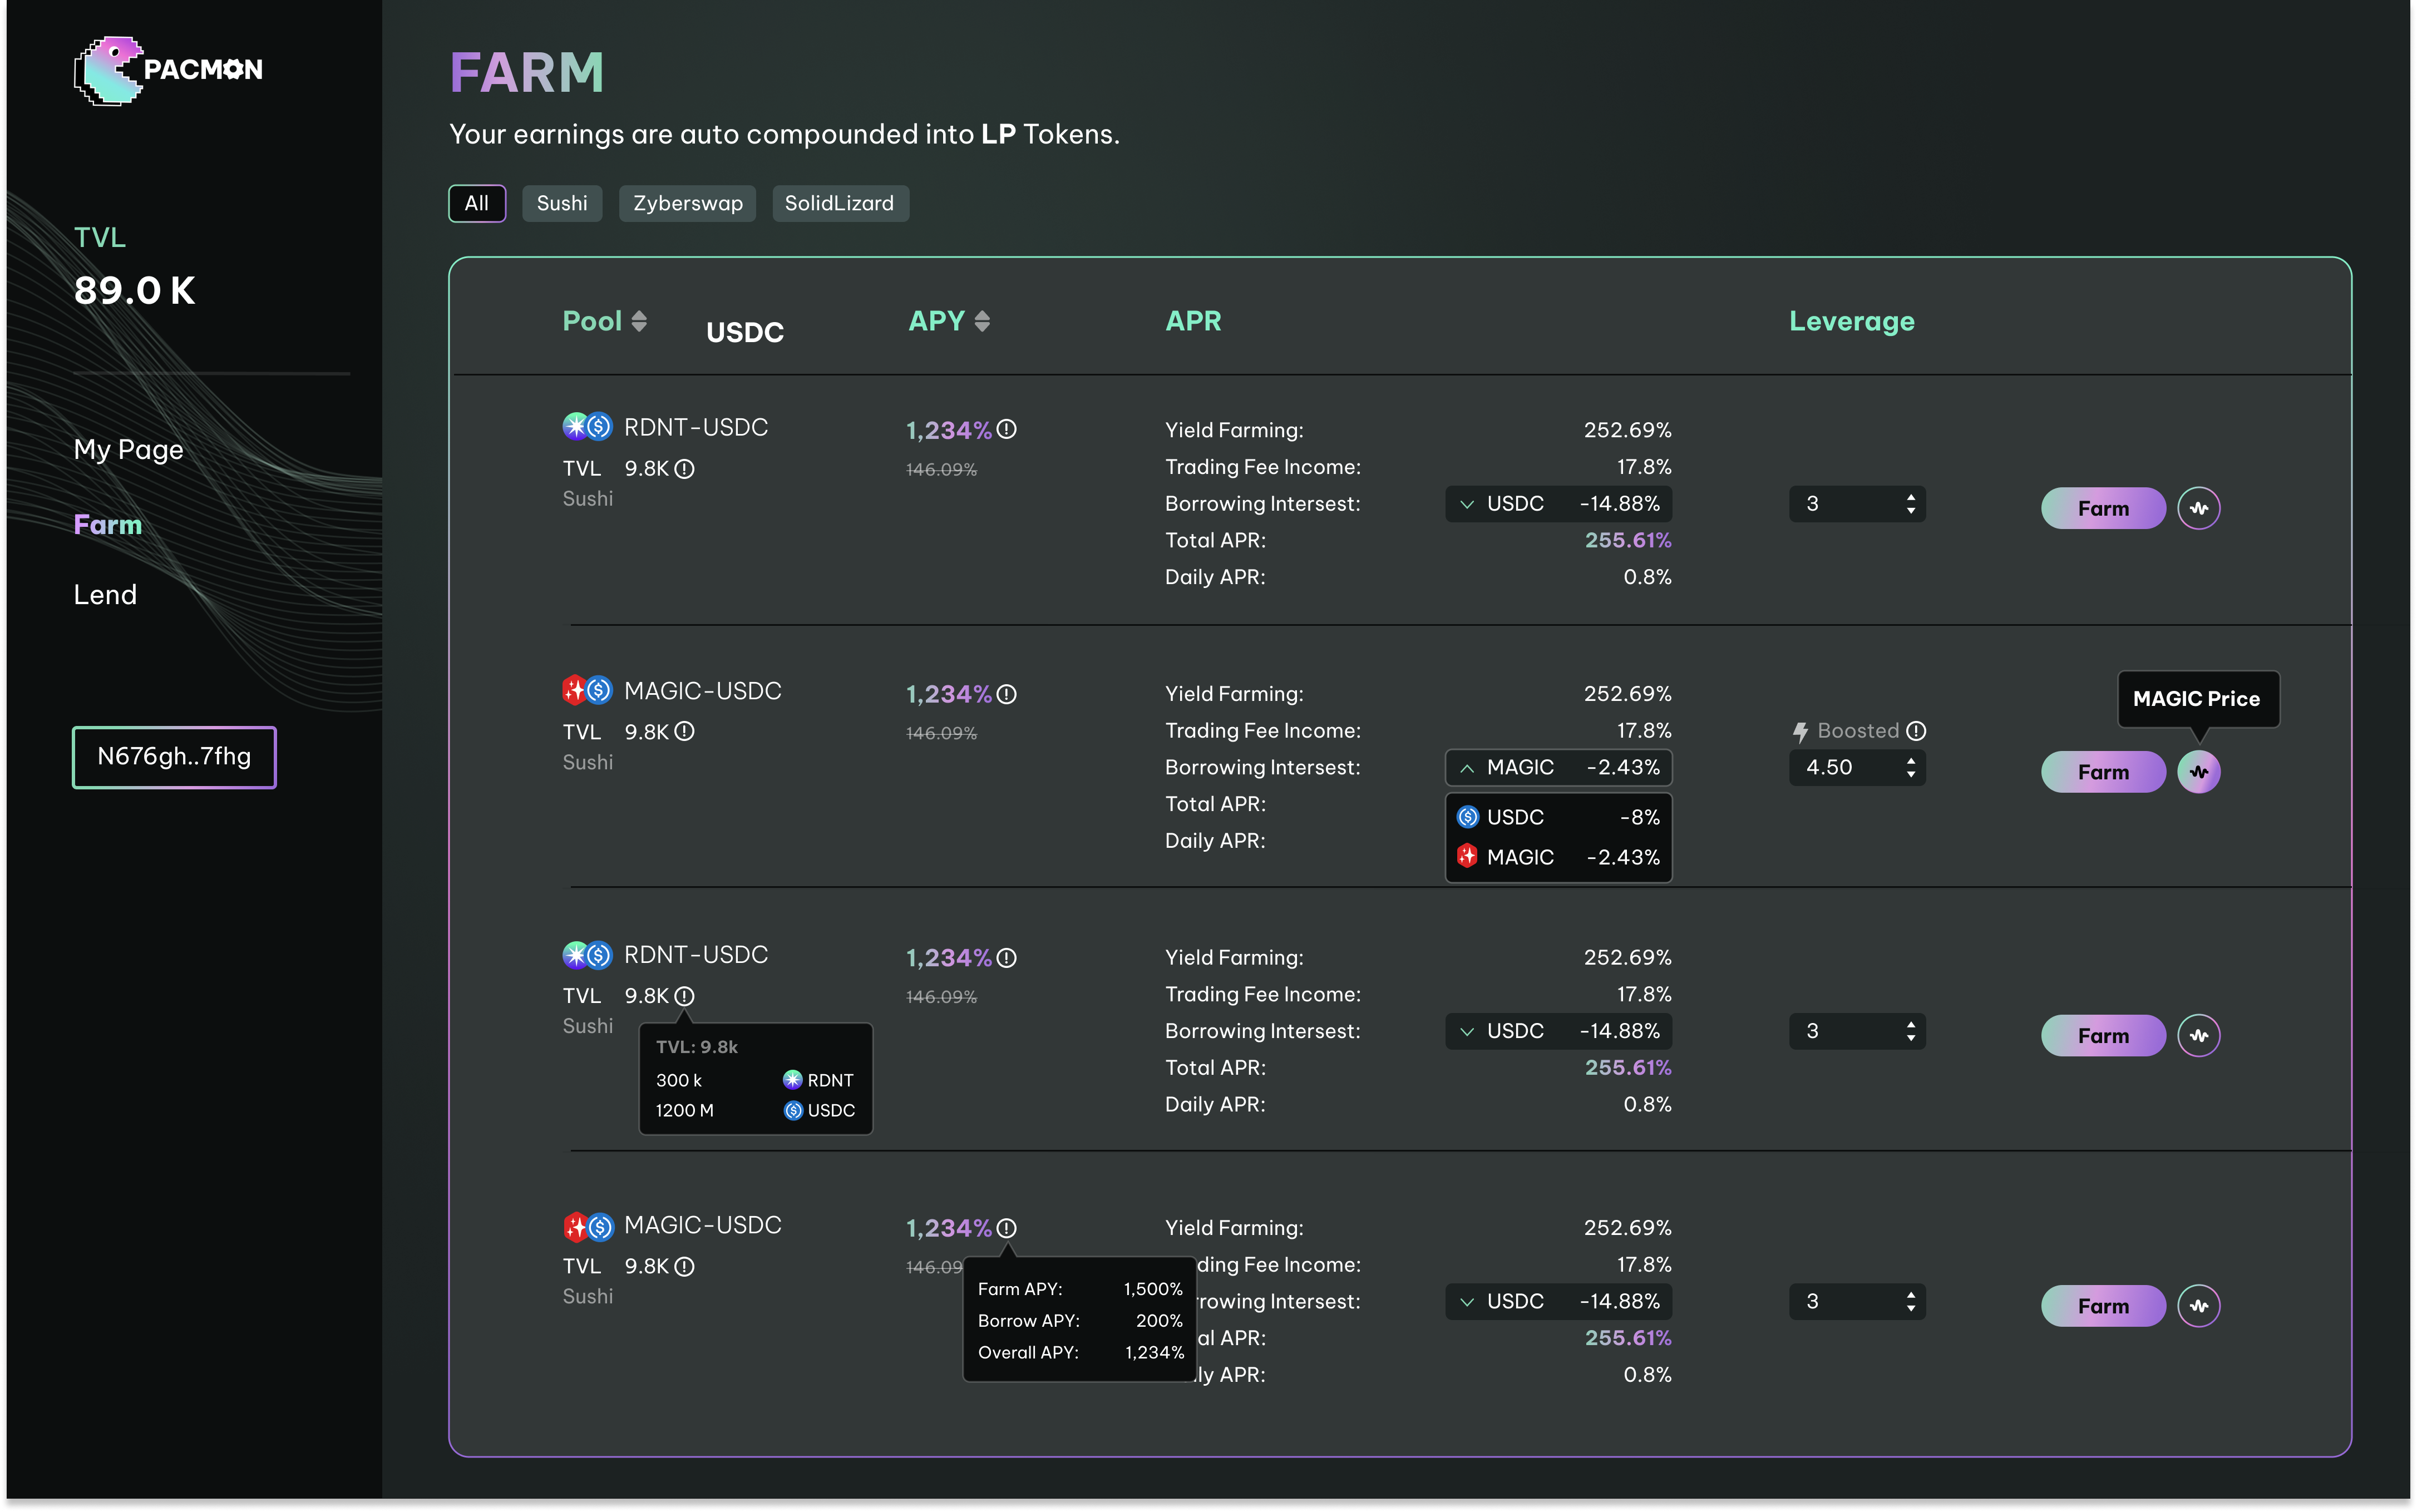Select the All filter chip
This screenshot has height=1512, width=2417.
pos(477,203)
